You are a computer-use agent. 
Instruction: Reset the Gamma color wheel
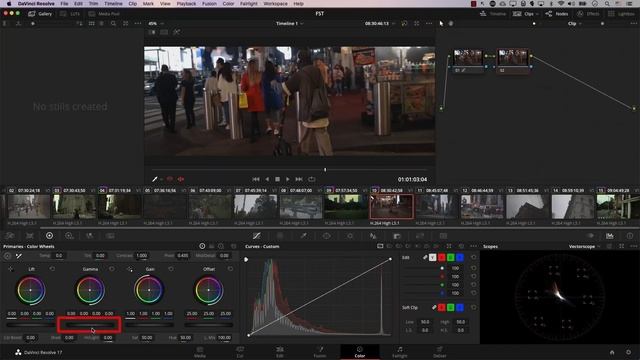(x=112, y=269)
